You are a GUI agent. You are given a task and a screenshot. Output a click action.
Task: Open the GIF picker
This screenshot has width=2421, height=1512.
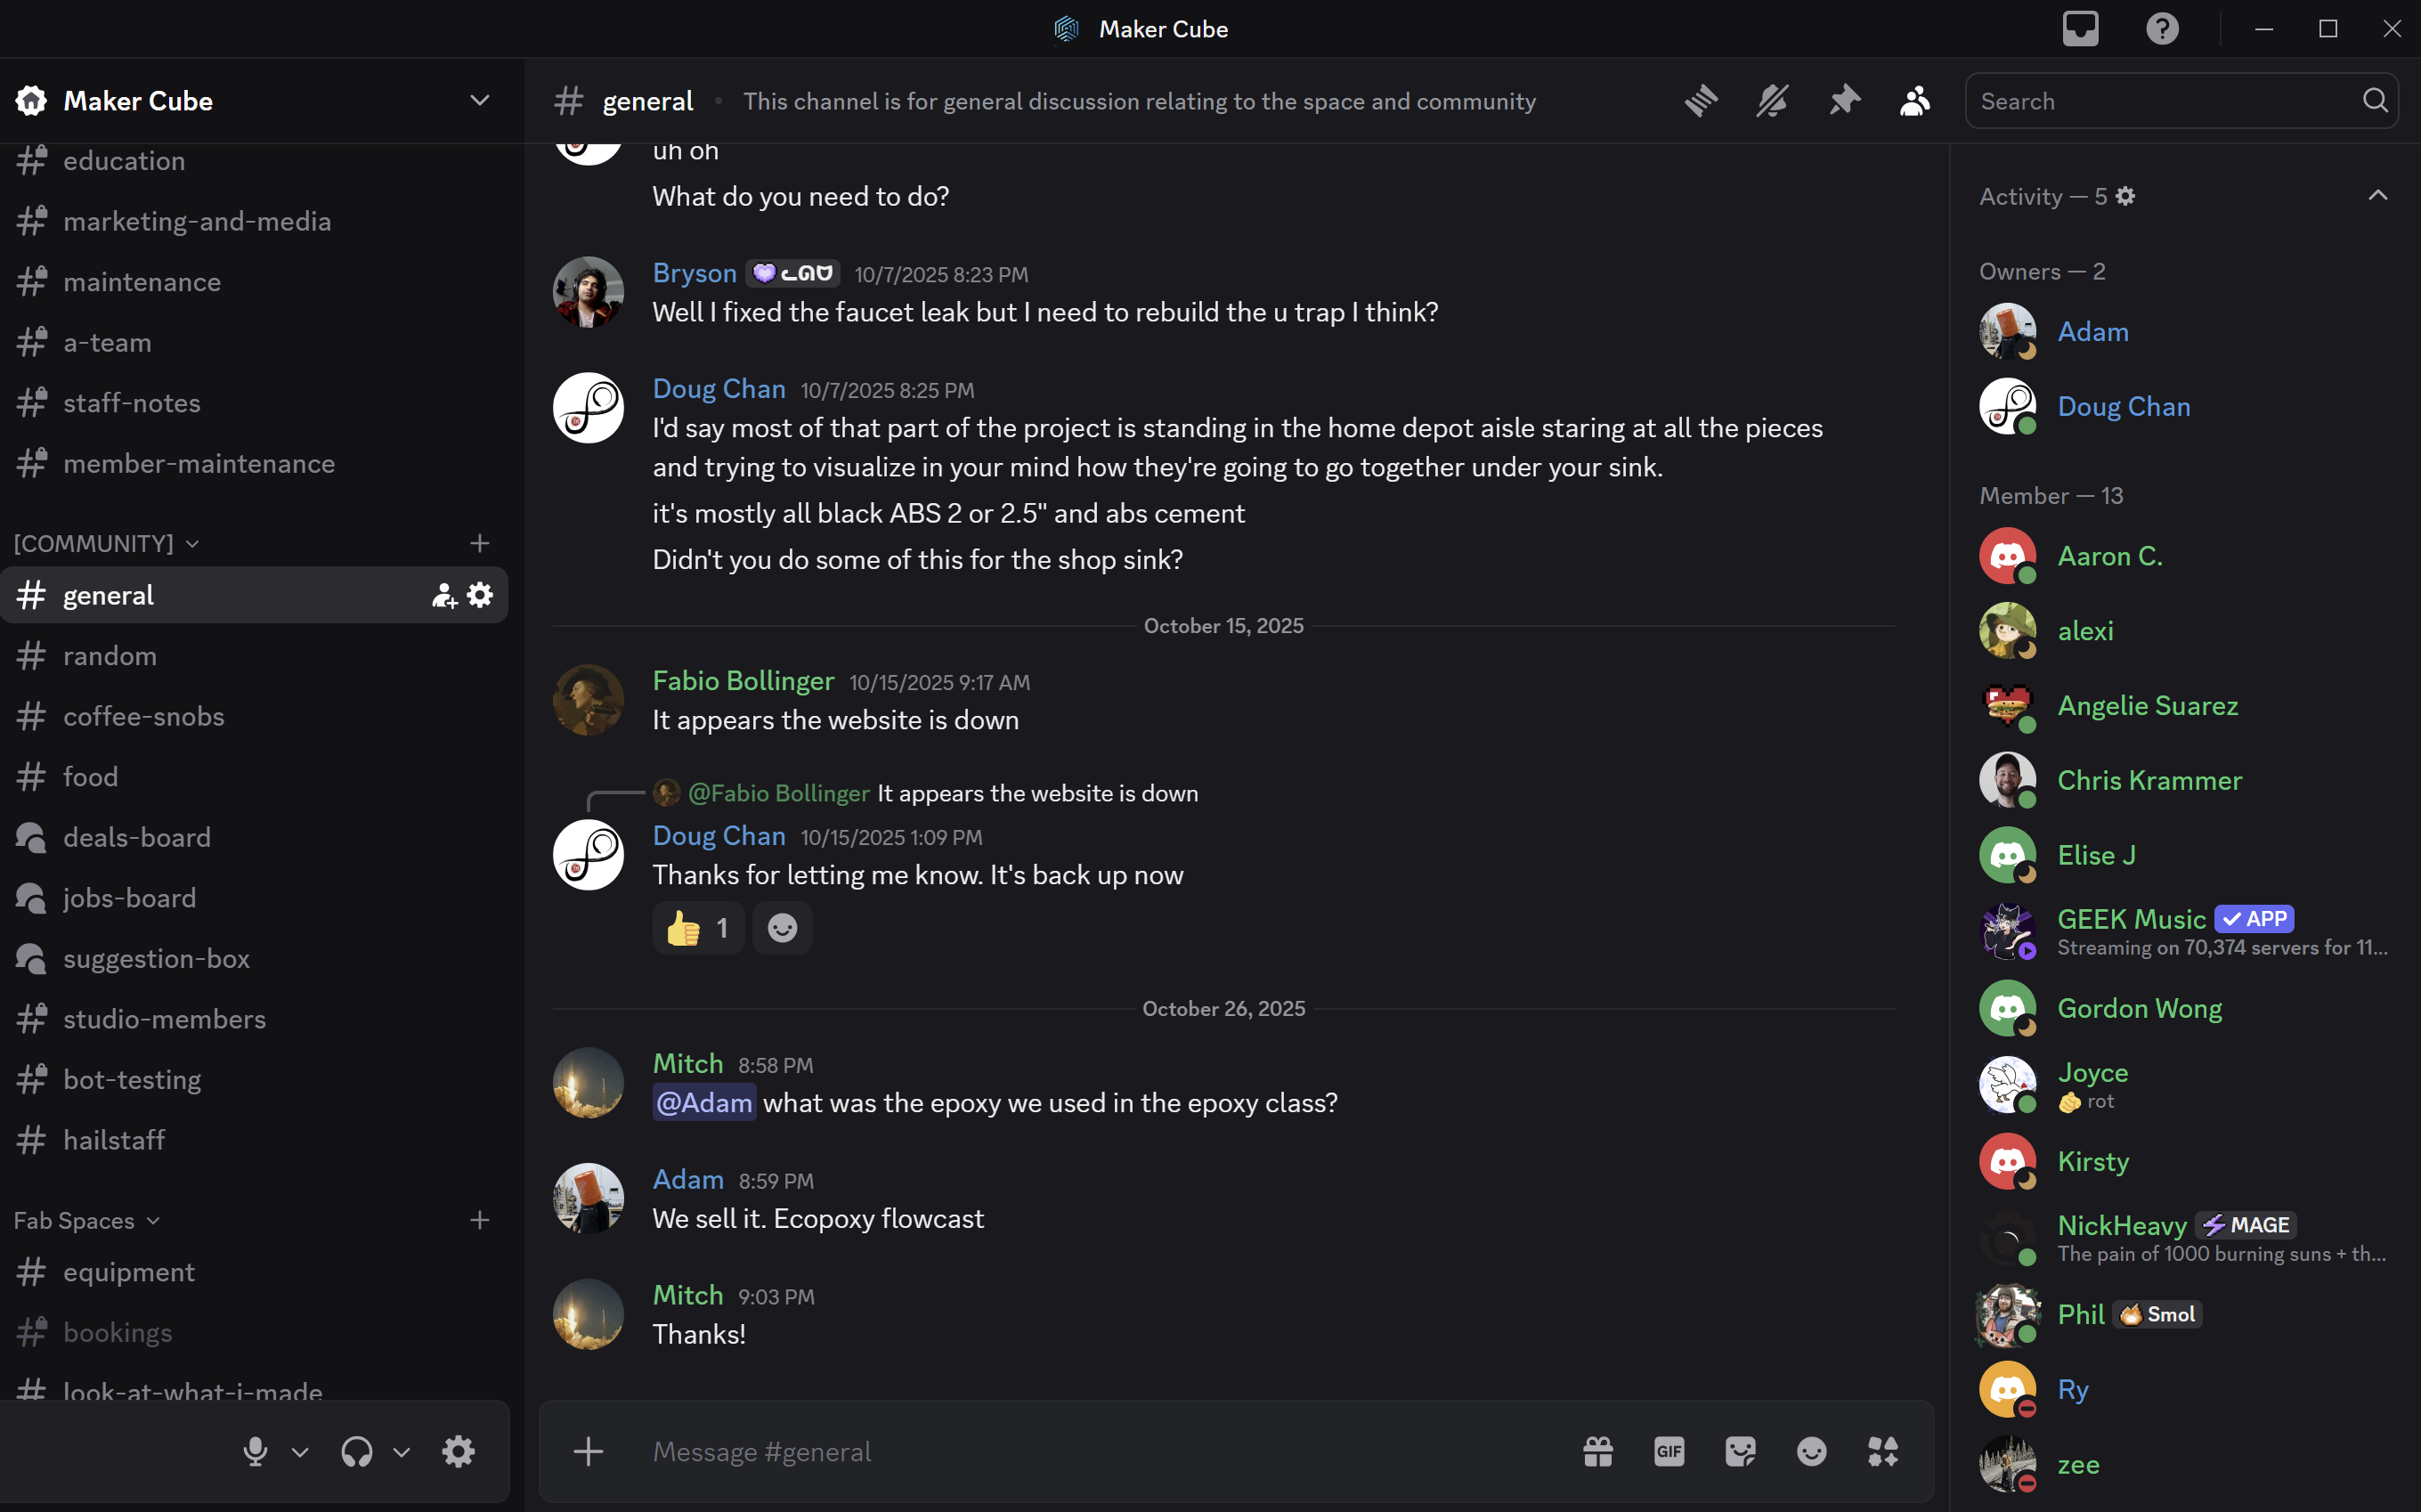[x=1669, y=1451]
